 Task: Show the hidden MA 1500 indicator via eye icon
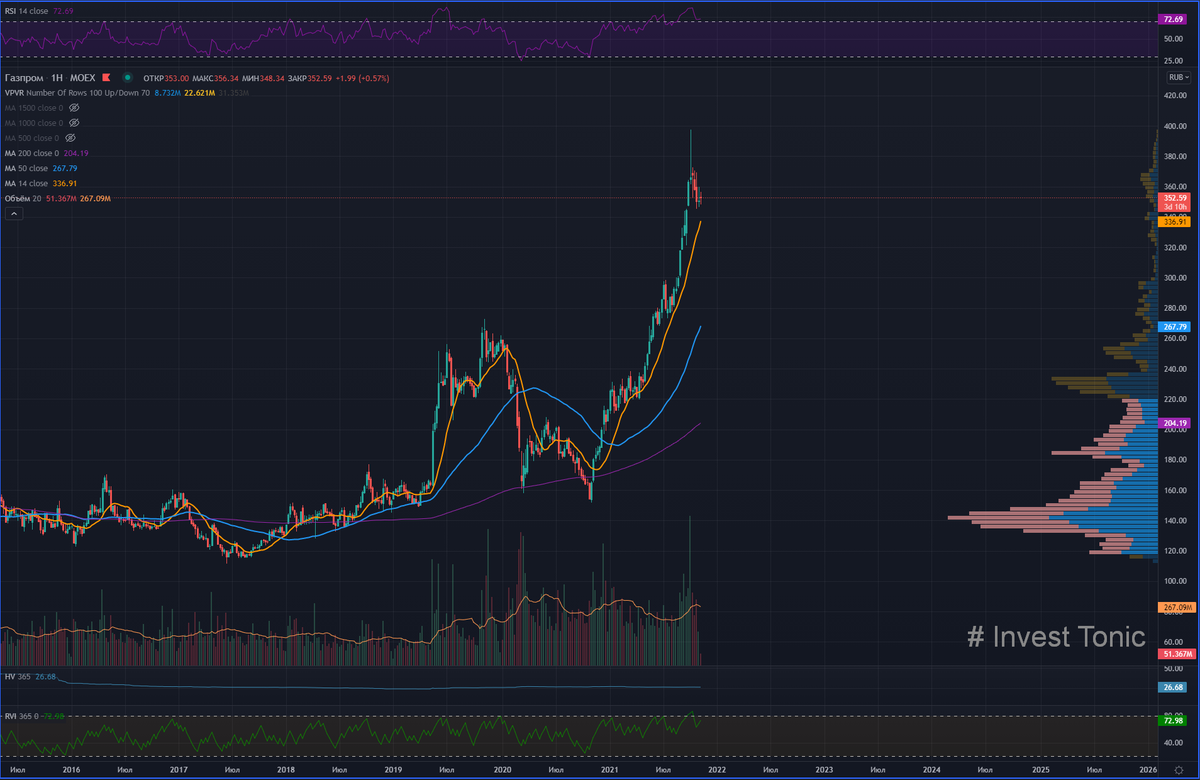(x=74, y=108)
